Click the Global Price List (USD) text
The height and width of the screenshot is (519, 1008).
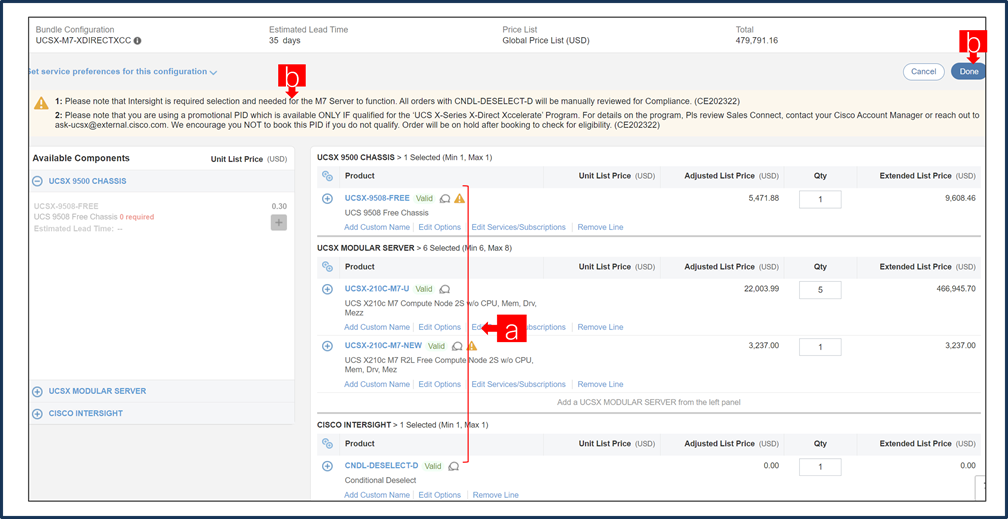[x=546, y=41]
